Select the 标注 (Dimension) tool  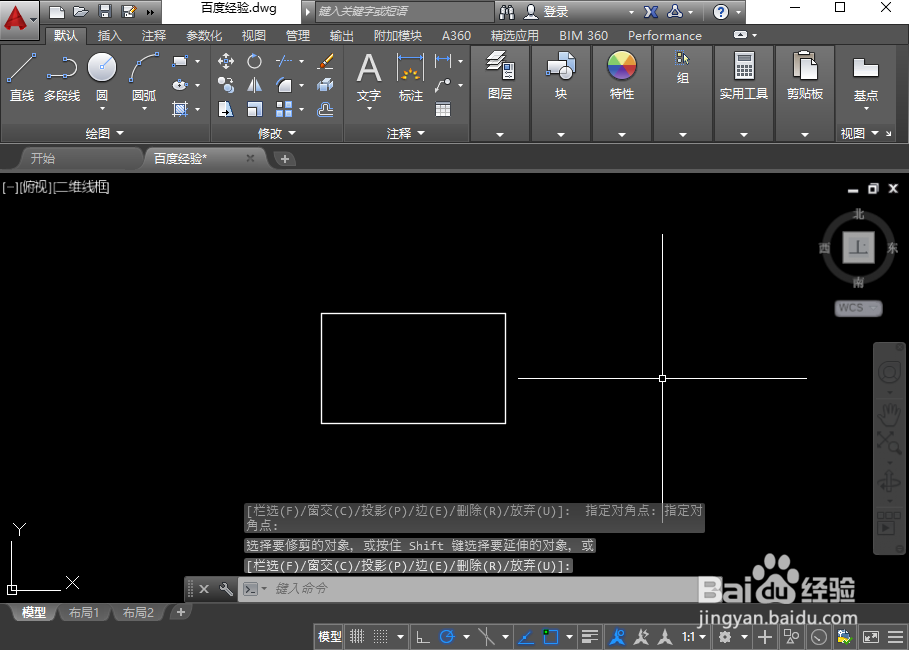(x=410, y=77)
